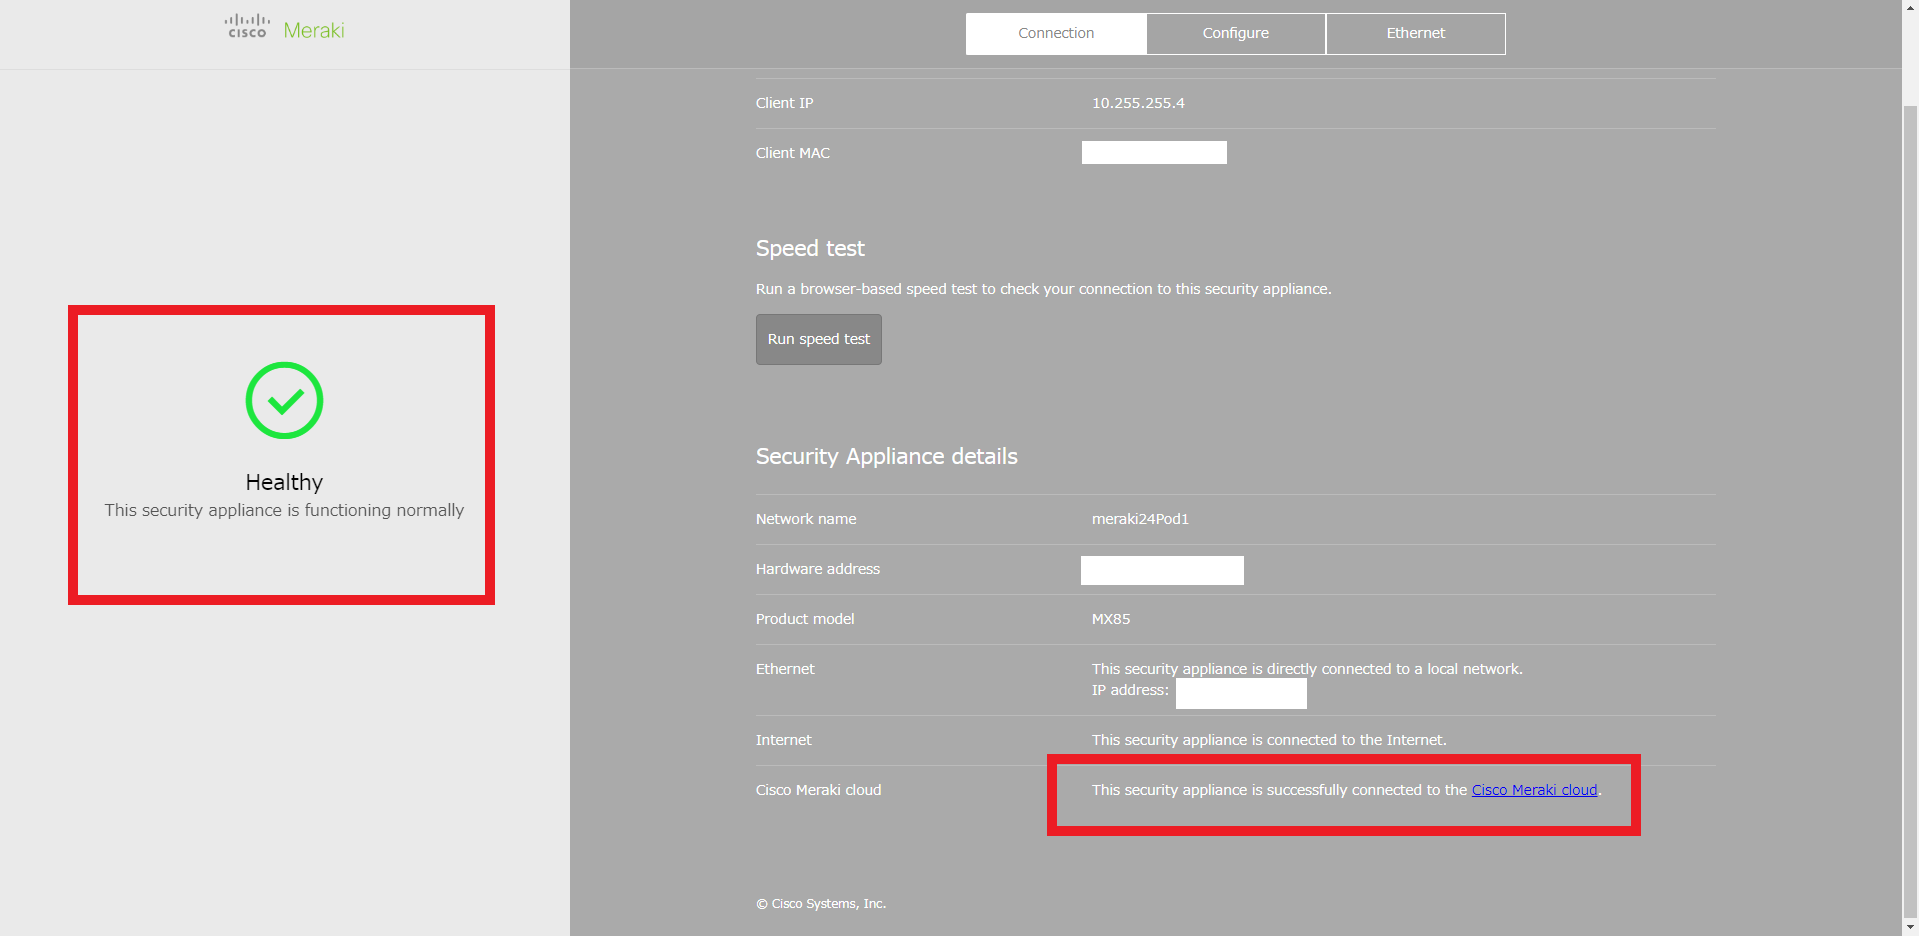Open the Ethernet tab
This screenshot has width=1919, height=936.
pos(1414,33)
